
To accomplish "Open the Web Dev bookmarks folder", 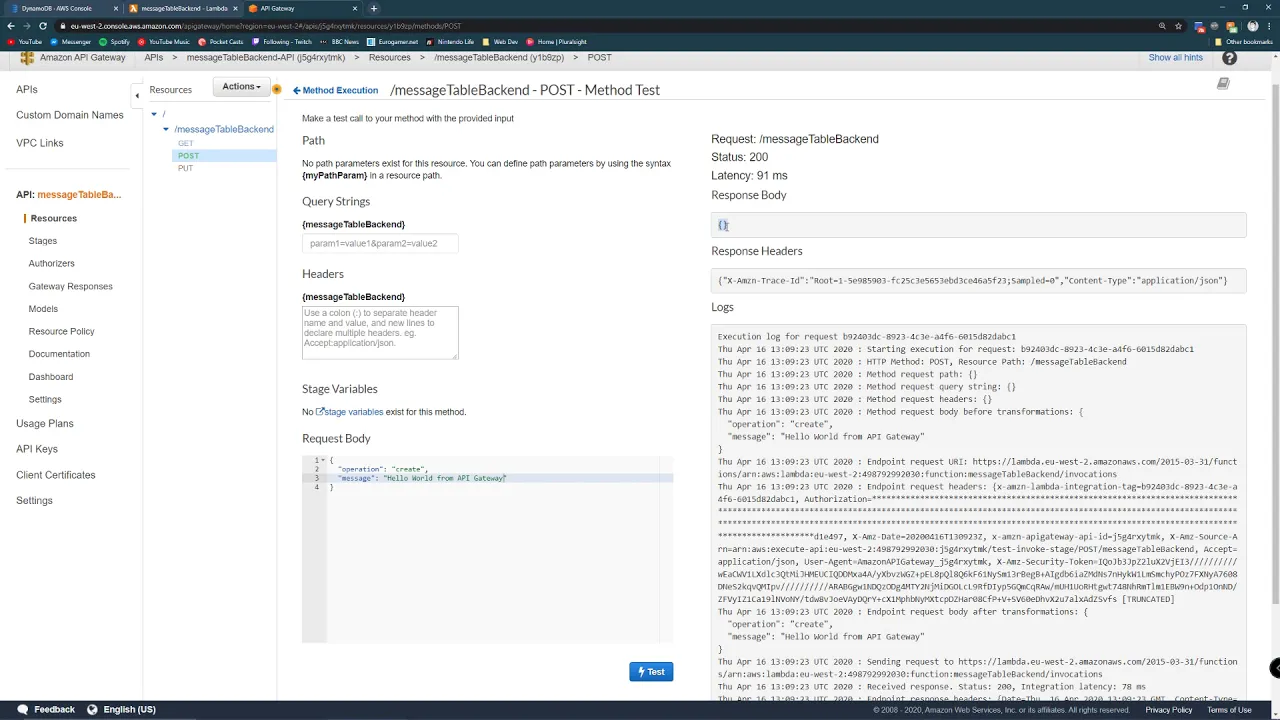I will coord(500,42).
